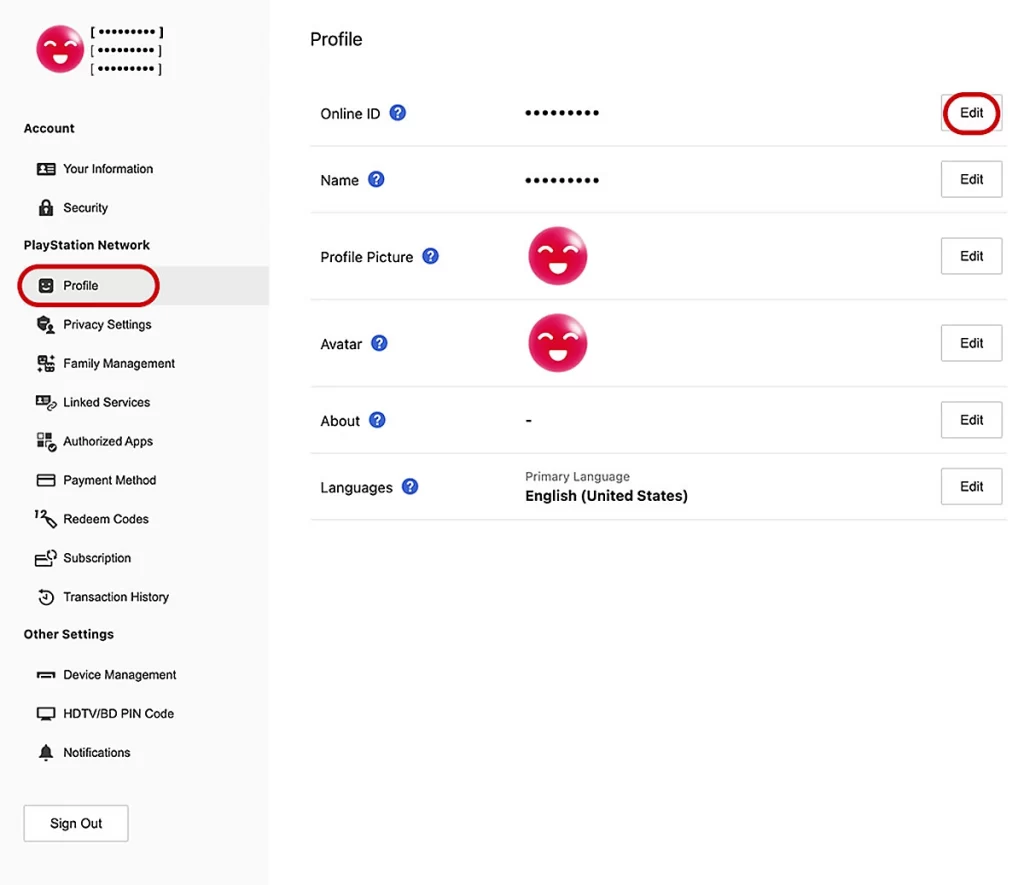
Task: Click the Sign Out button
Action: 75,823
